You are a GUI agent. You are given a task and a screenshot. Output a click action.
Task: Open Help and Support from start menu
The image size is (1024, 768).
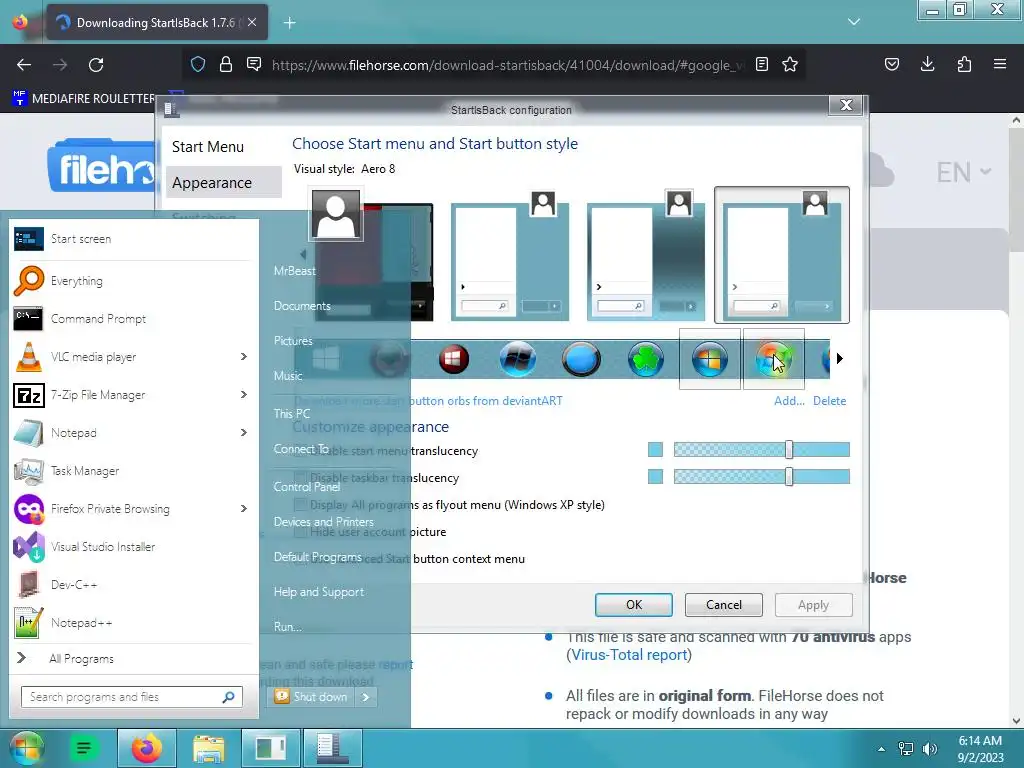tap(319, 592)
